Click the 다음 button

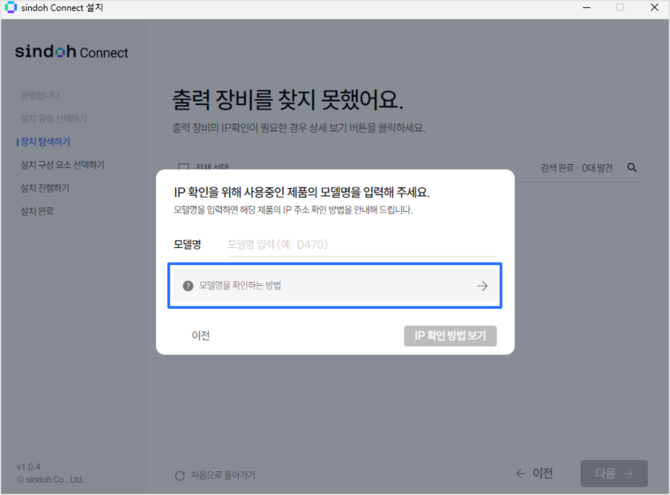tap(614, 473)
